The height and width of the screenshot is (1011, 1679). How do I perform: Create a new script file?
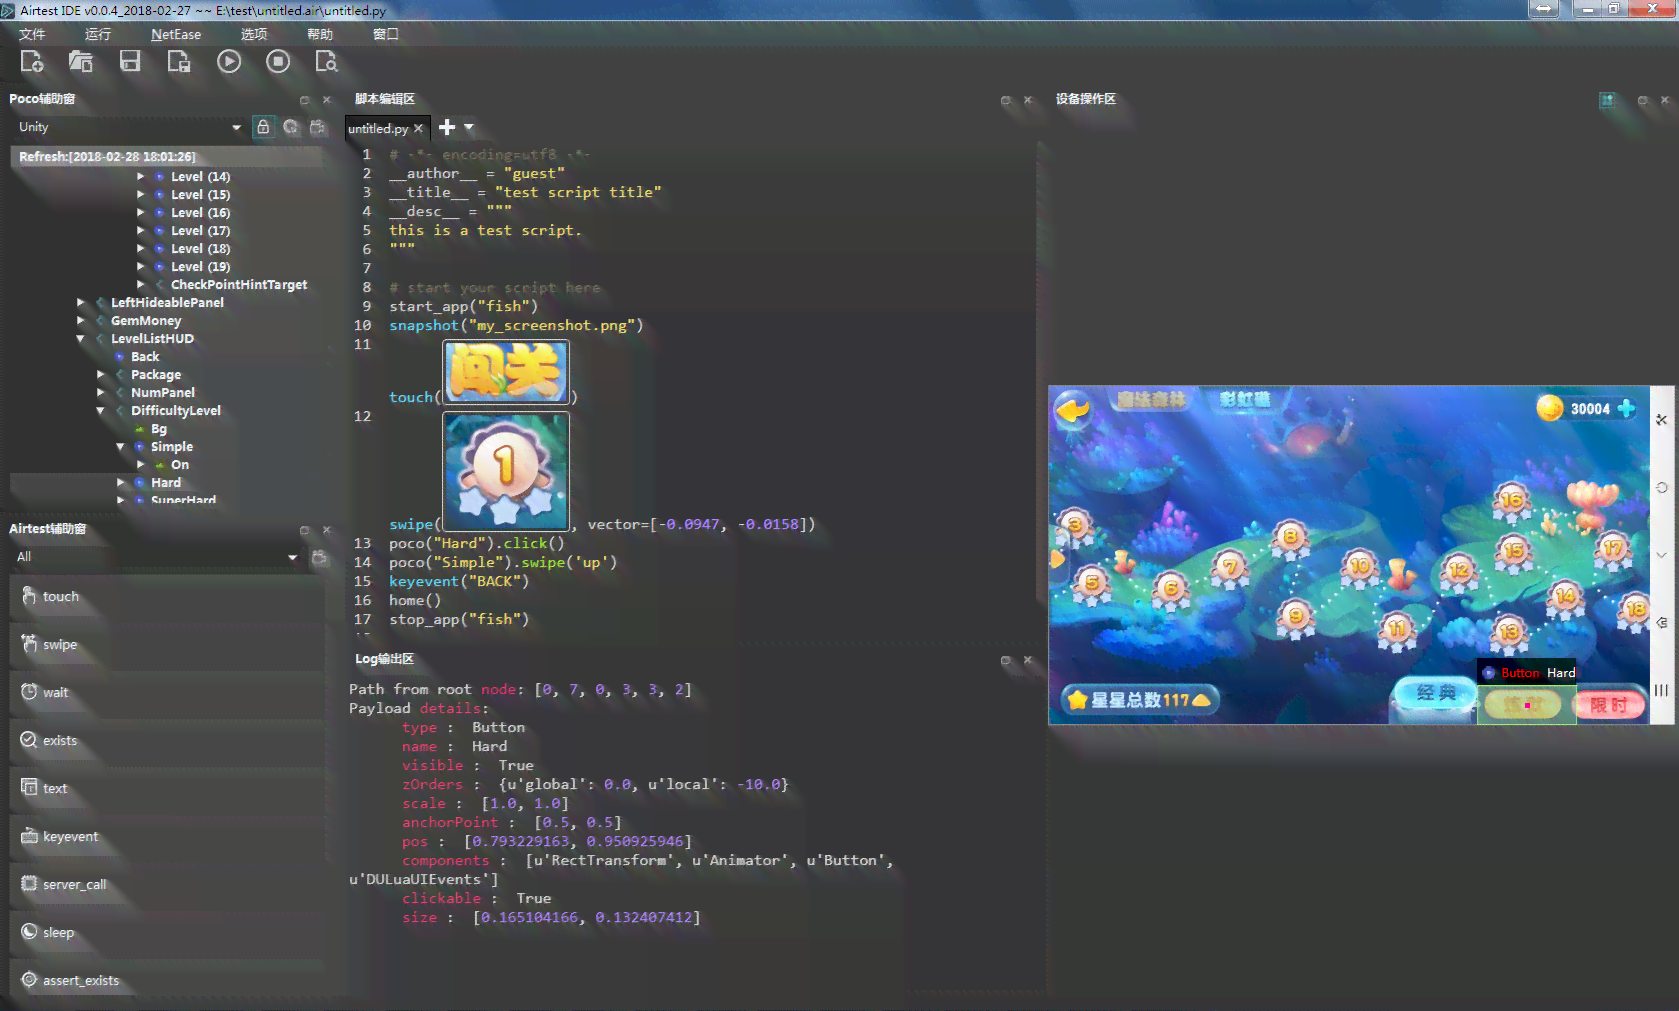click(32, 62)
